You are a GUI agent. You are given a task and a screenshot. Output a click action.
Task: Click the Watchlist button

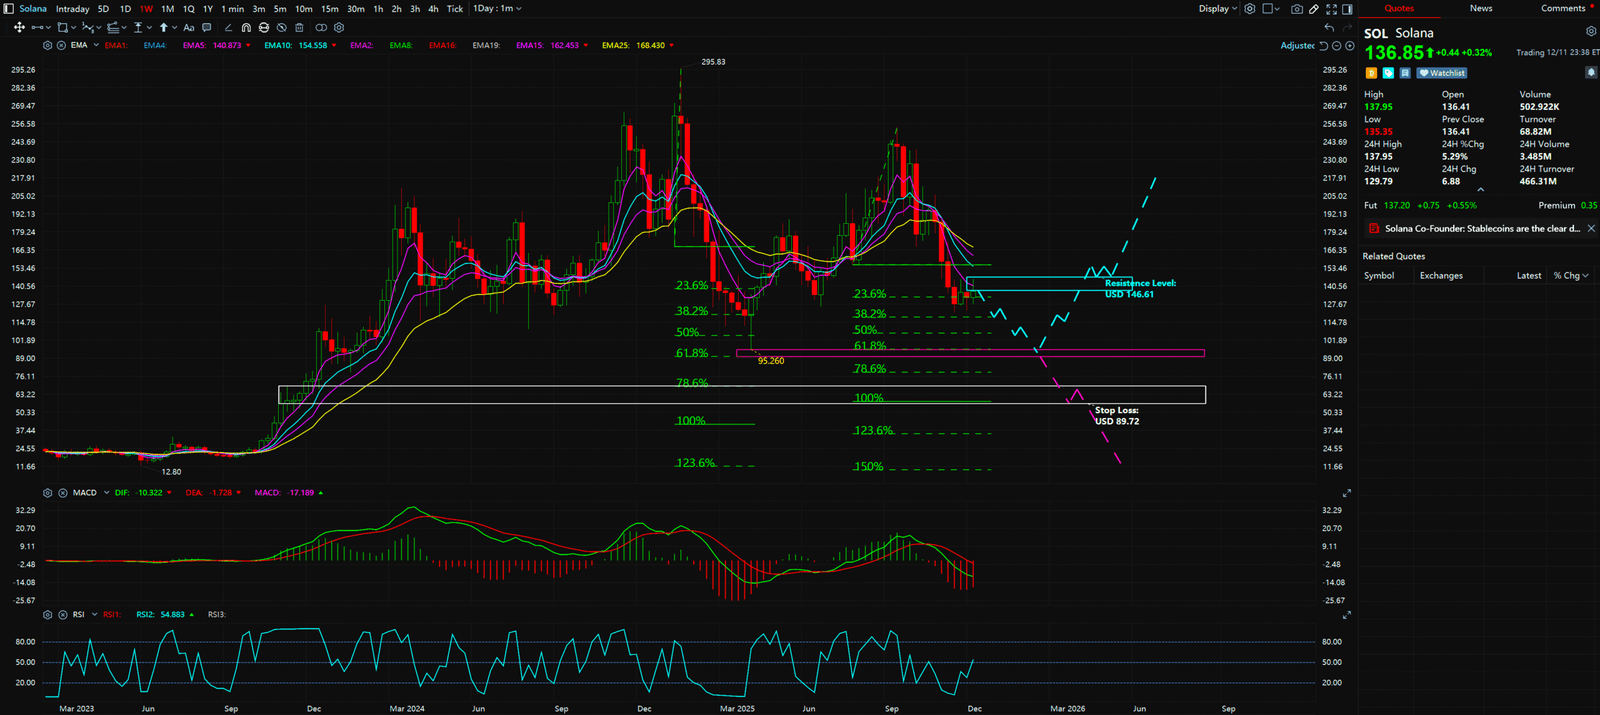coord(1441,73)
